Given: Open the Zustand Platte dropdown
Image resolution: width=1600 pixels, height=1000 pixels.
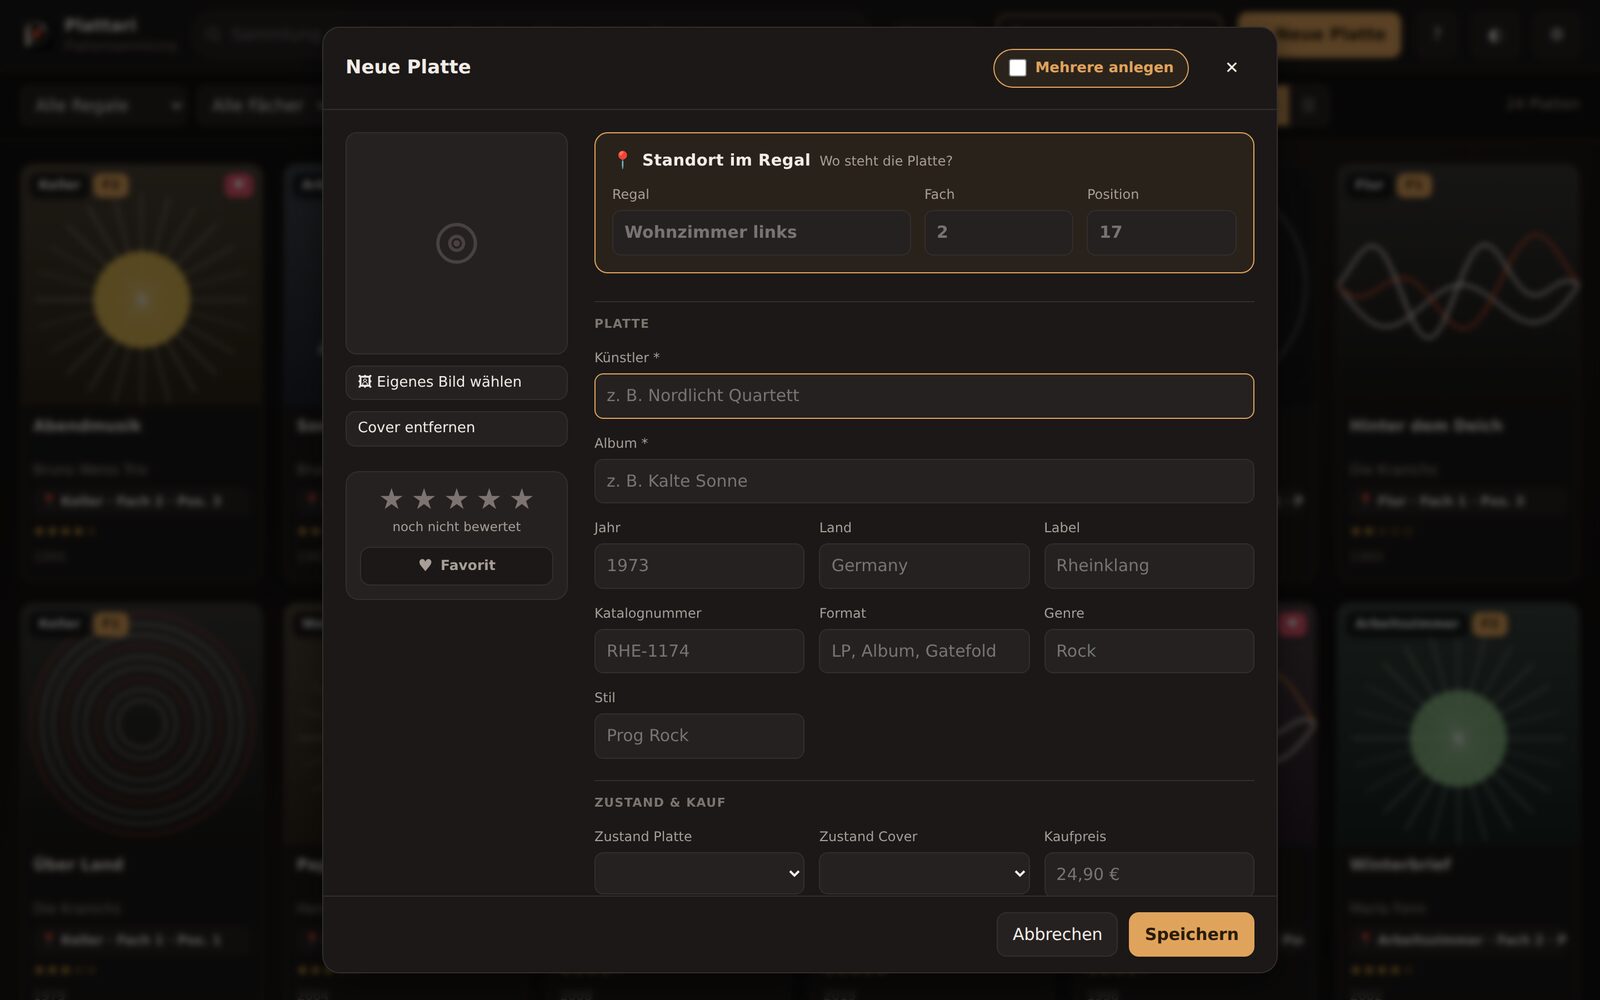Looking at the screenshot, I should pyautogui.click(x=699, y=873).
